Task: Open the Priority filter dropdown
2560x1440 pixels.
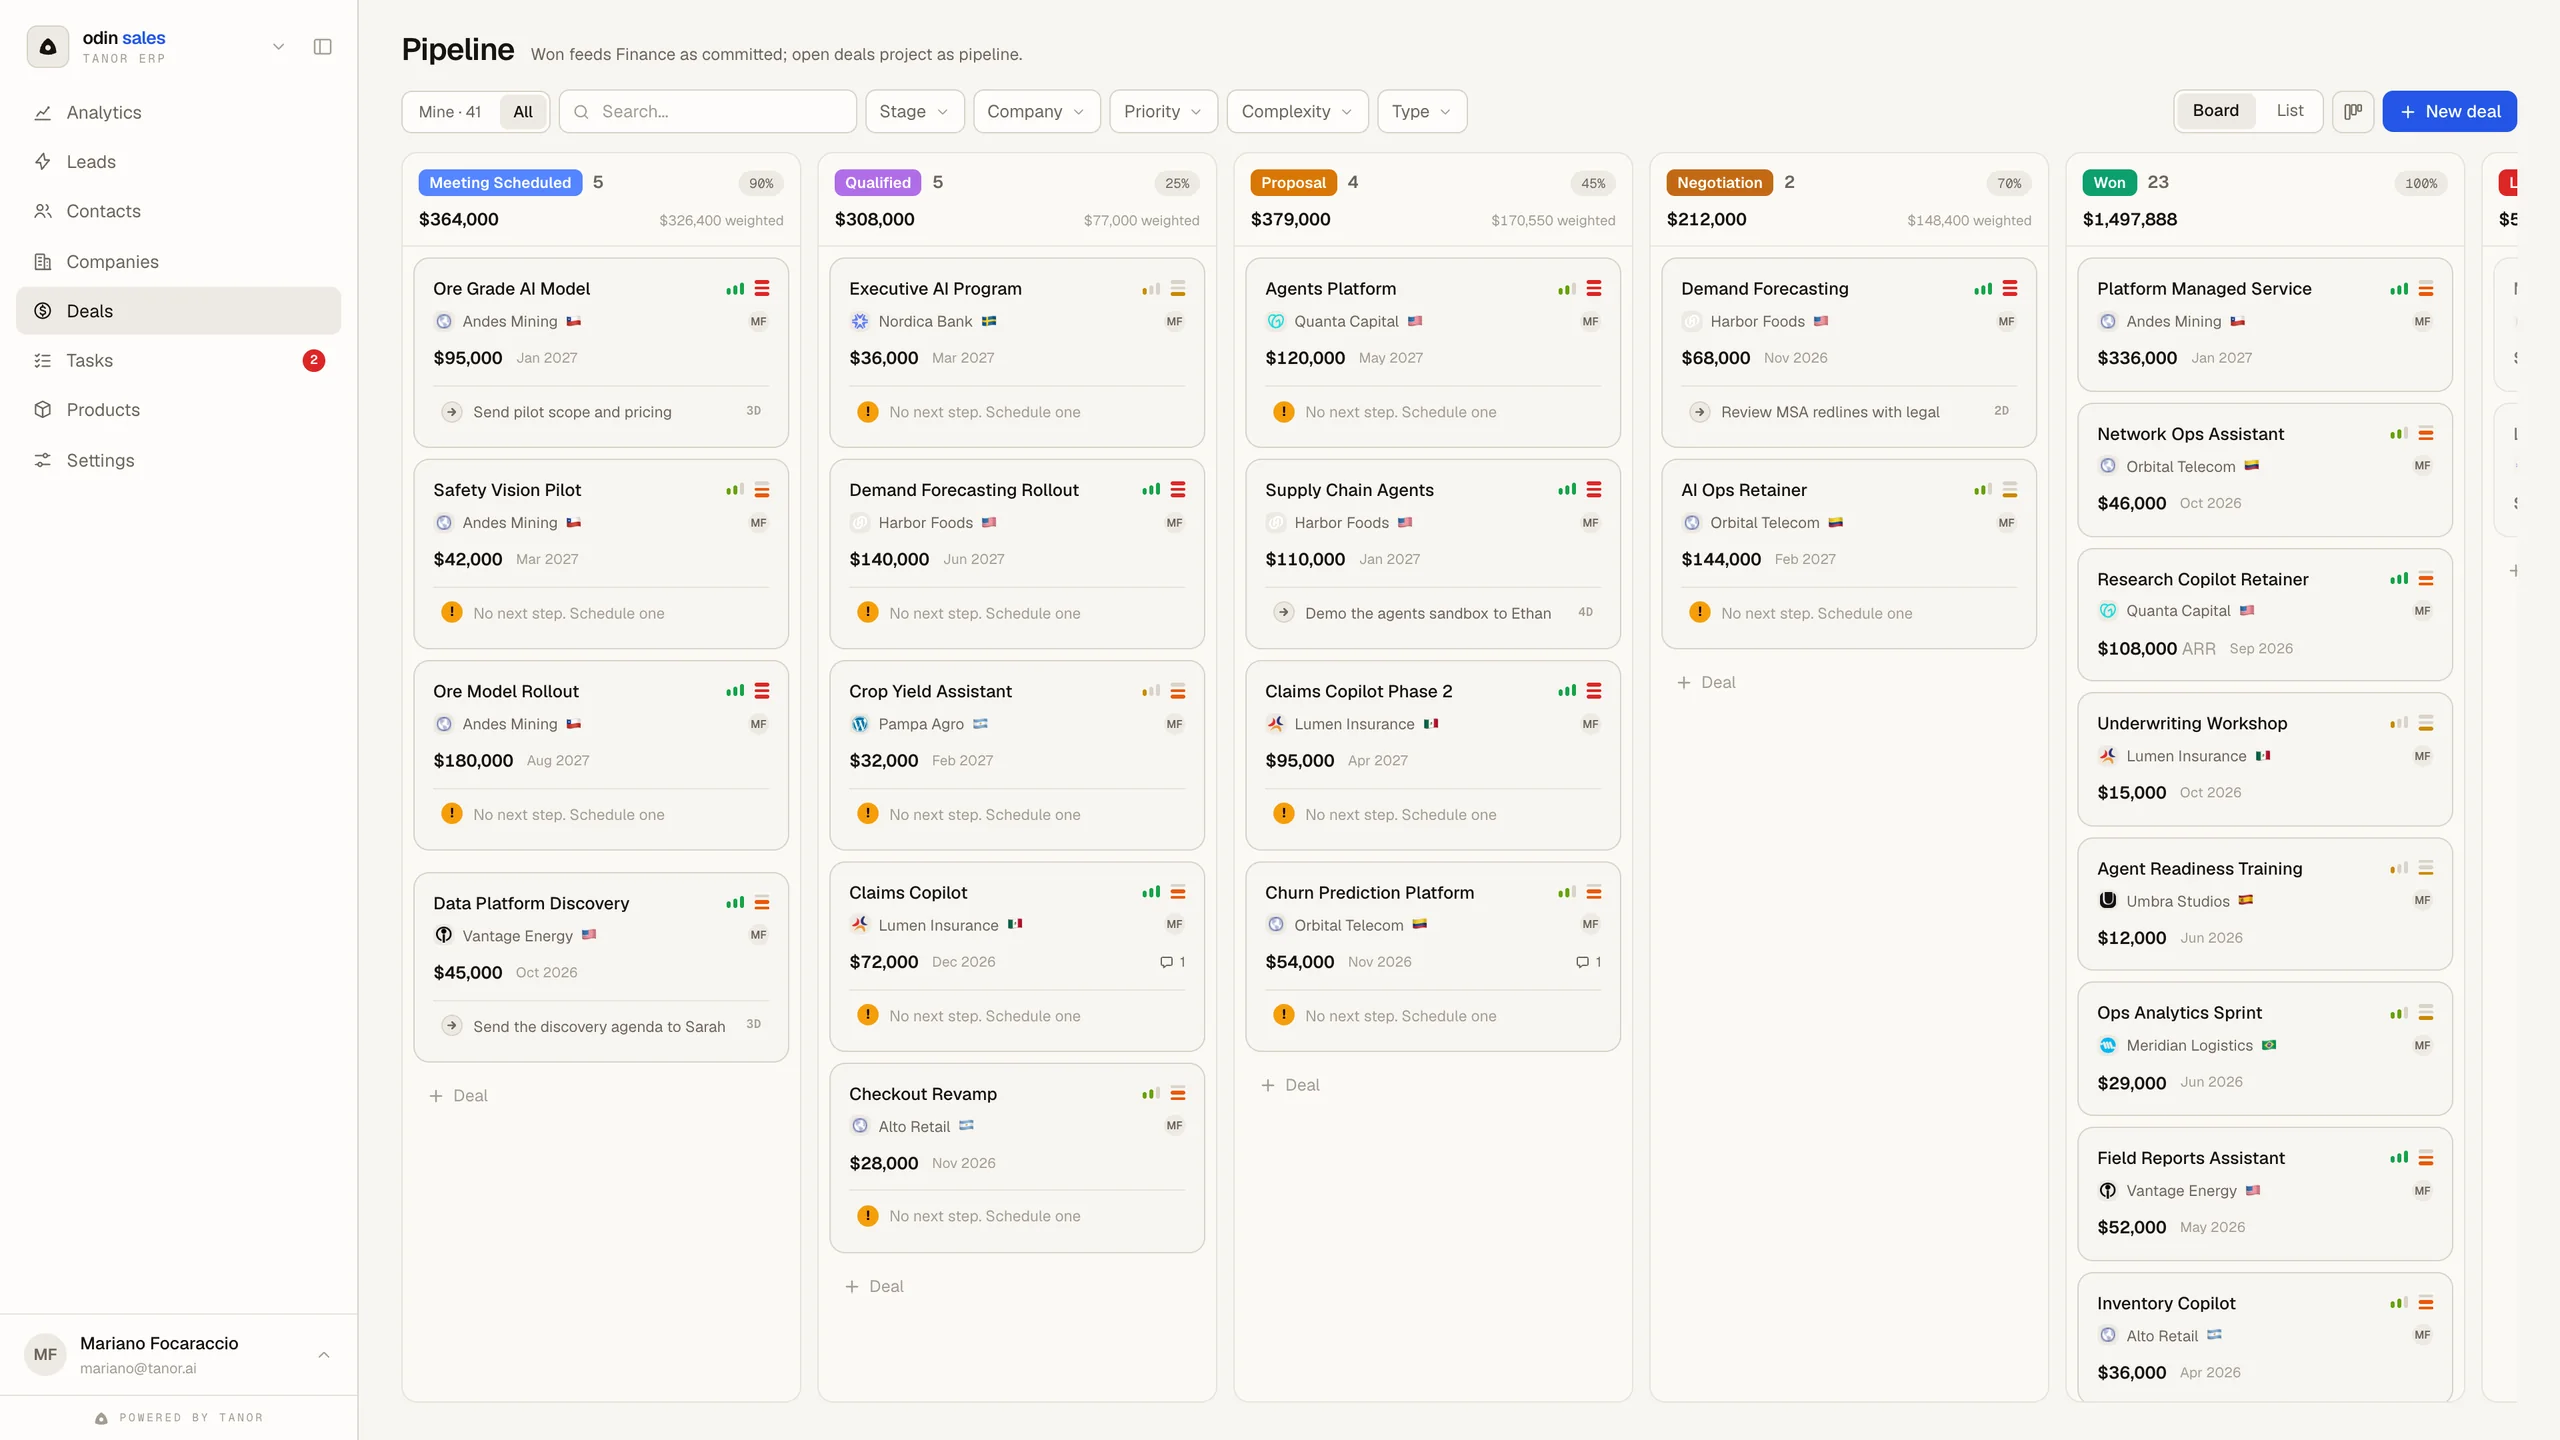Action: [1163, 112]
